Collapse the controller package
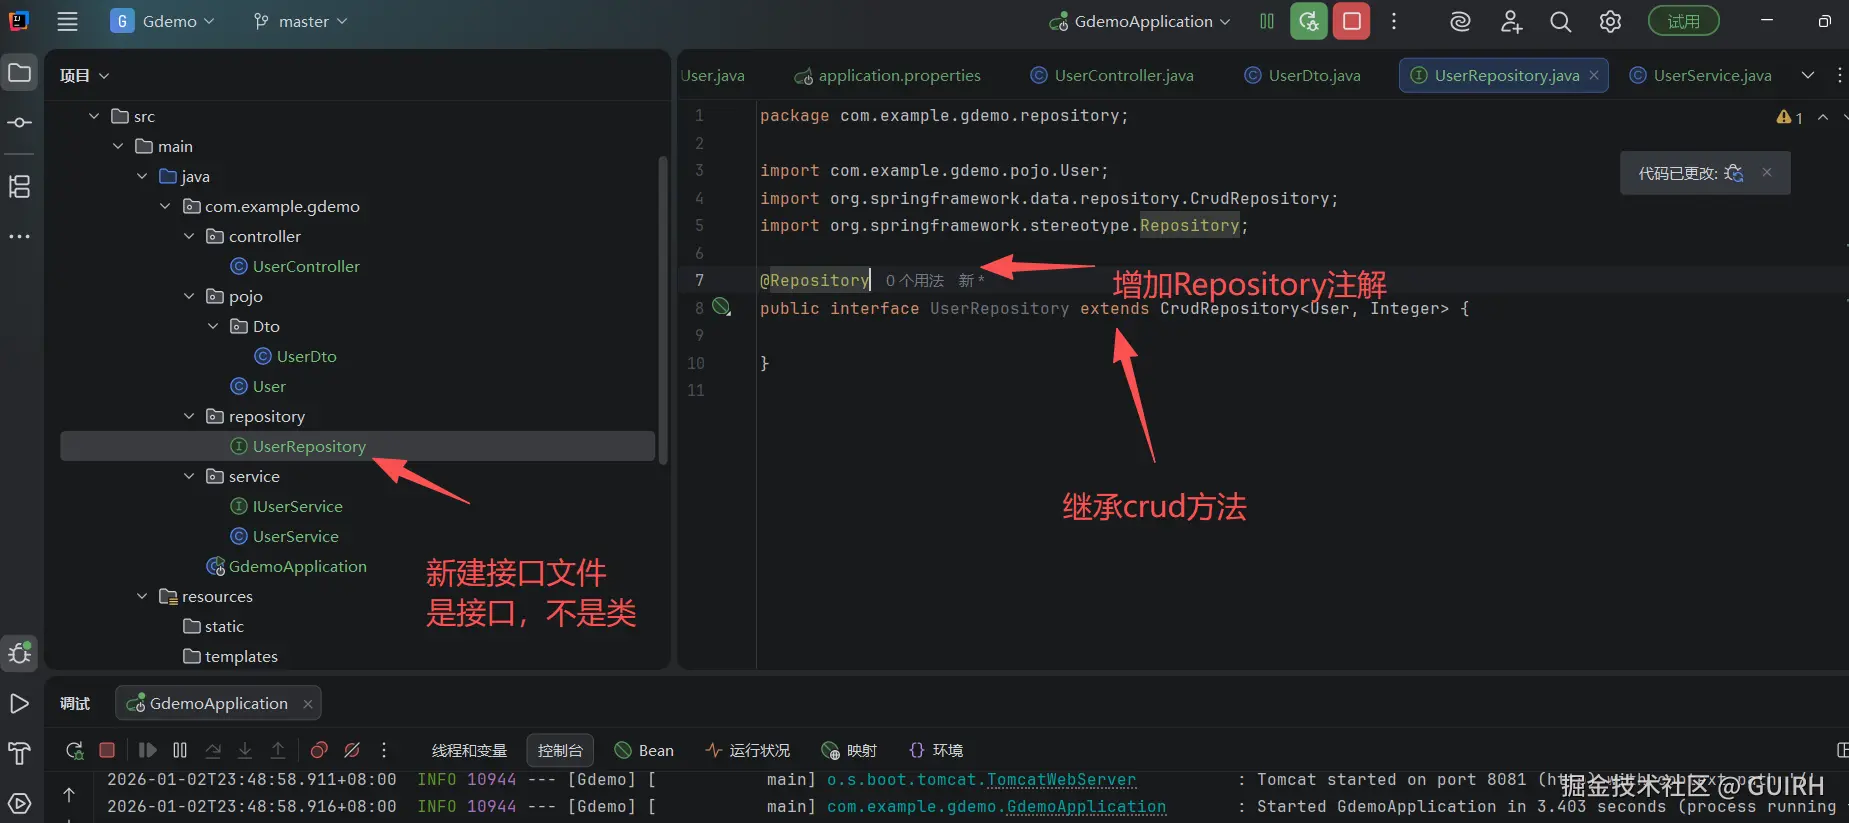 click(189, 236)
